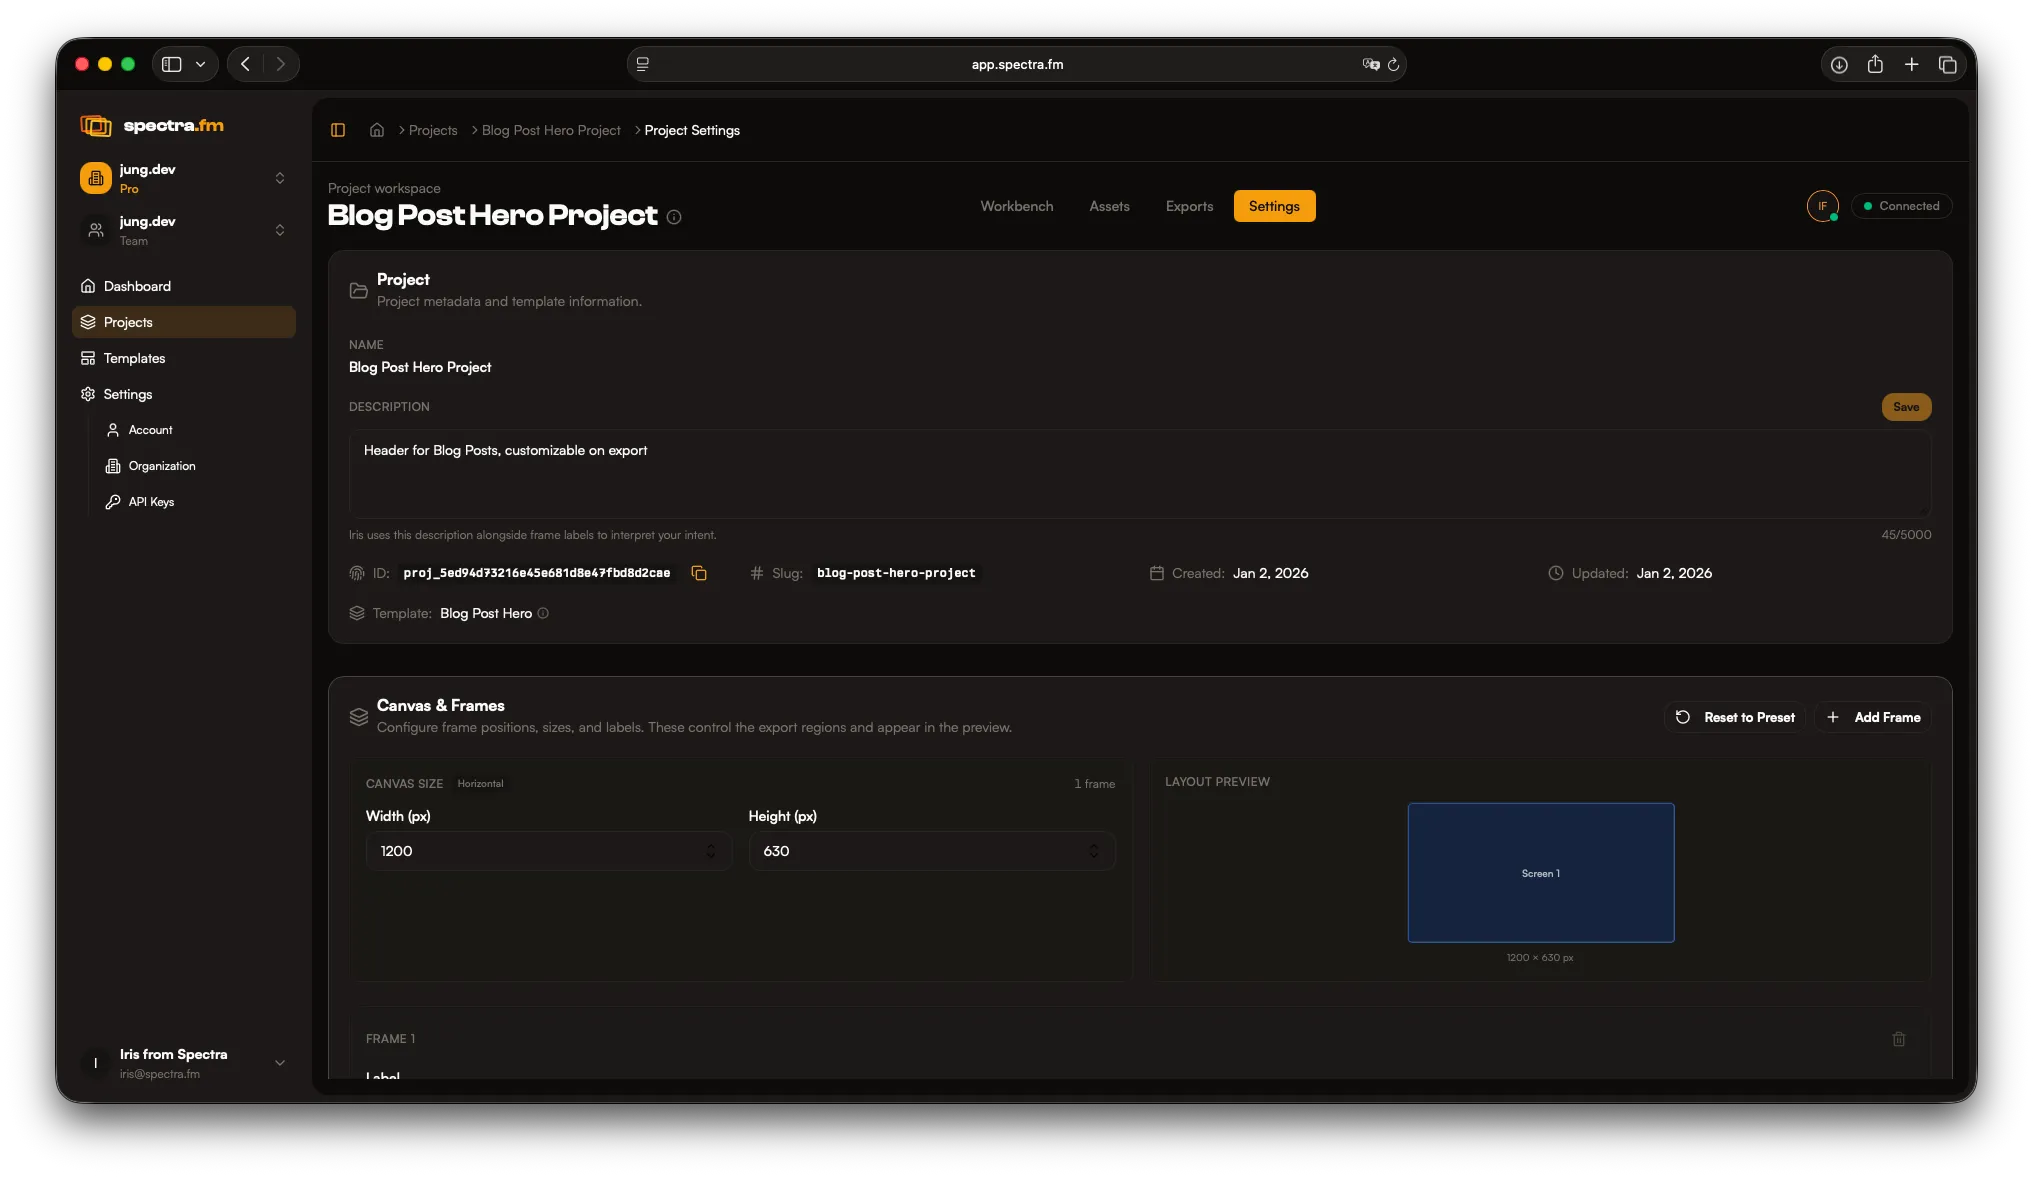Open the Exports tab

click(1188, 206)
